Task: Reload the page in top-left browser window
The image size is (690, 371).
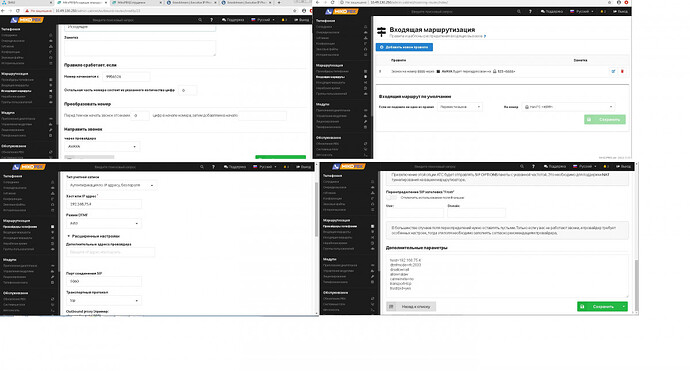Action: point(18,11)
